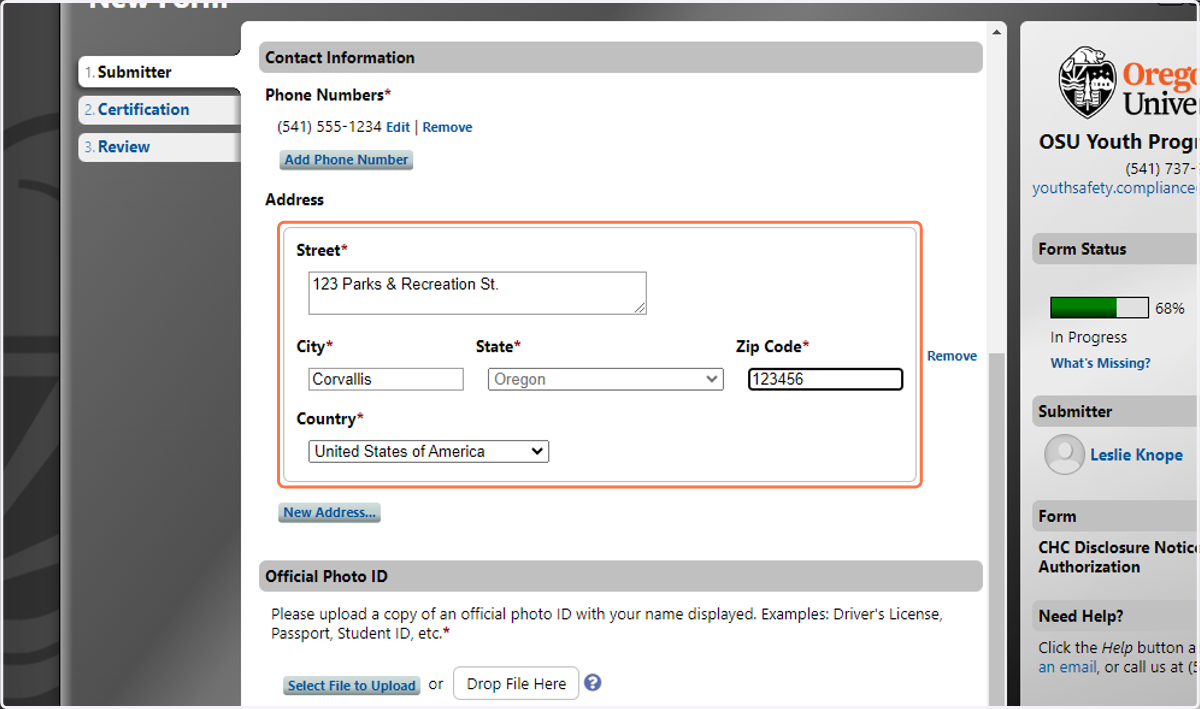1200x709 pixels.
Task: Edit the phone number (541) 555-1234
Action: (x=398, y=127)
